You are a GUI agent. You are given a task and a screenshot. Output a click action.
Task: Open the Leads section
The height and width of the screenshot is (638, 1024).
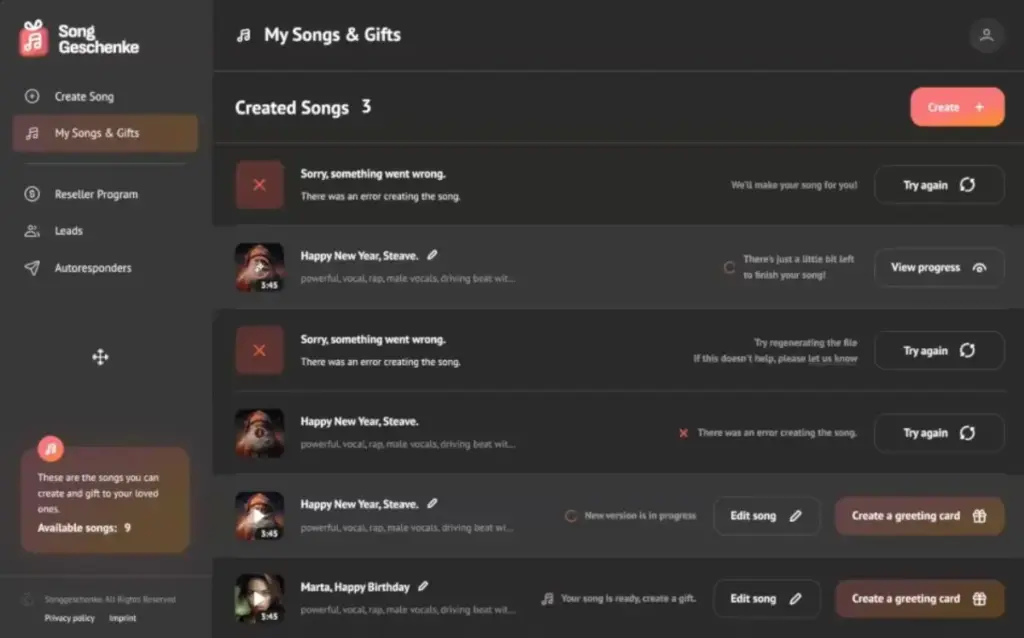69,231
